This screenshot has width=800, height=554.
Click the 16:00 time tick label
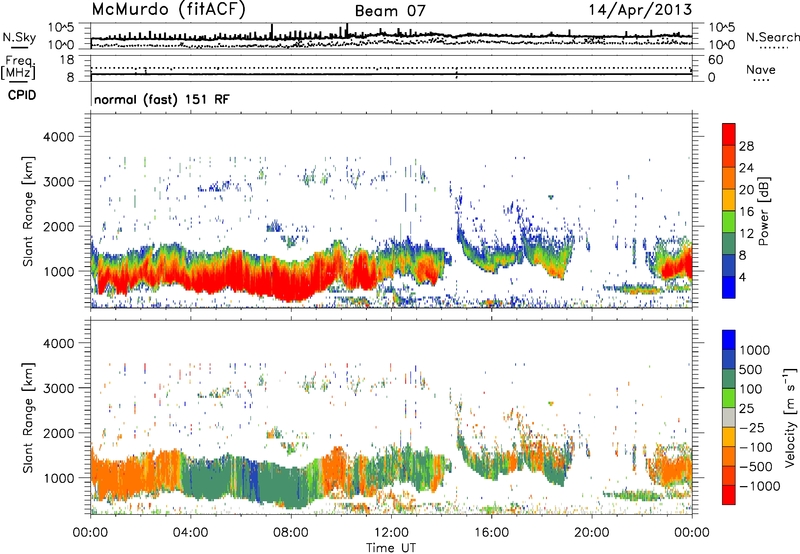pyautogui.click(x=491, y=533)
